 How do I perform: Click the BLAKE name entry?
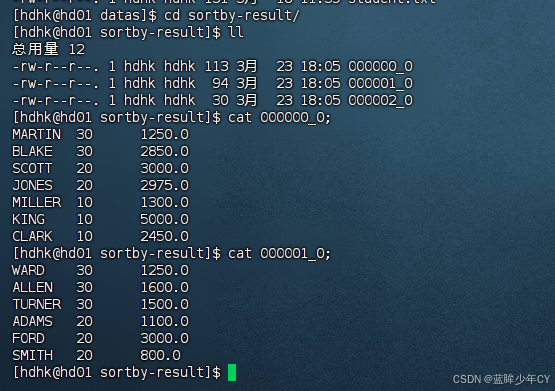pyautogui.click(x=32, y=151)
